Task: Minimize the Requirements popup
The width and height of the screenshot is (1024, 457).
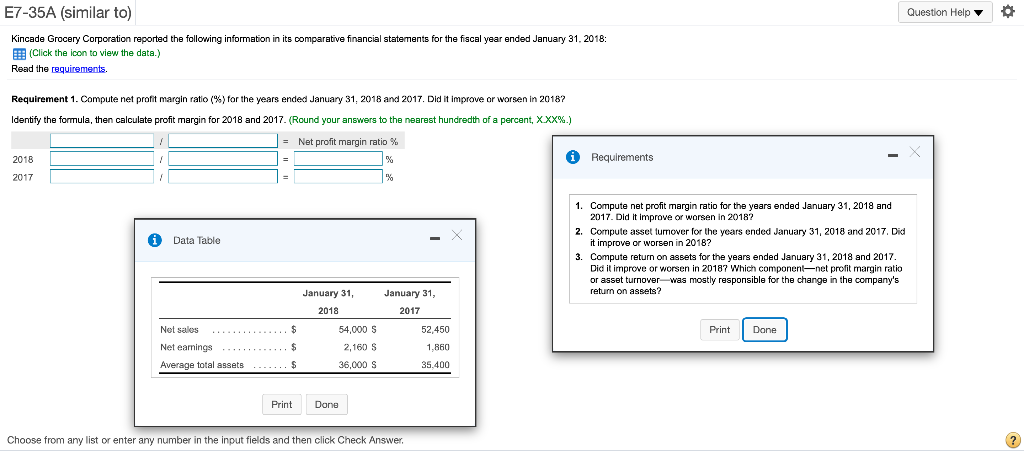Action: click(892, 156)
